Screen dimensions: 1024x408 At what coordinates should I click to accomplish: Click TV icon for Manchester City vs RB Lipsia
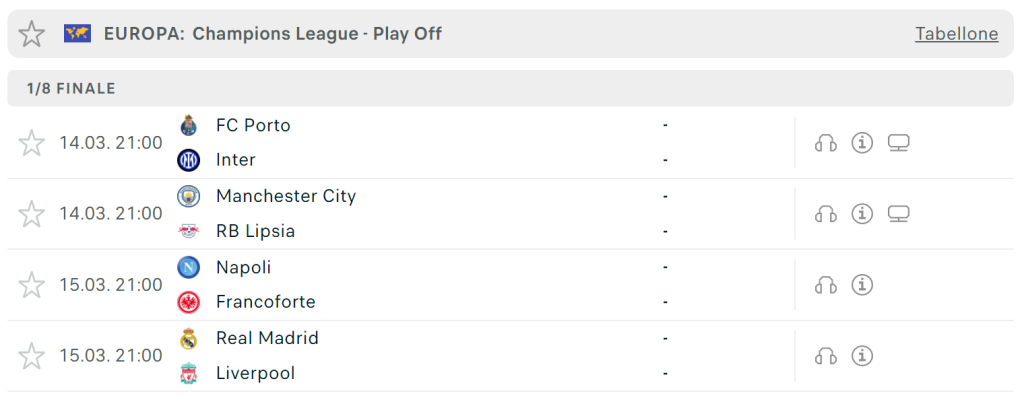pyautogui.click(x=899, y=214)
